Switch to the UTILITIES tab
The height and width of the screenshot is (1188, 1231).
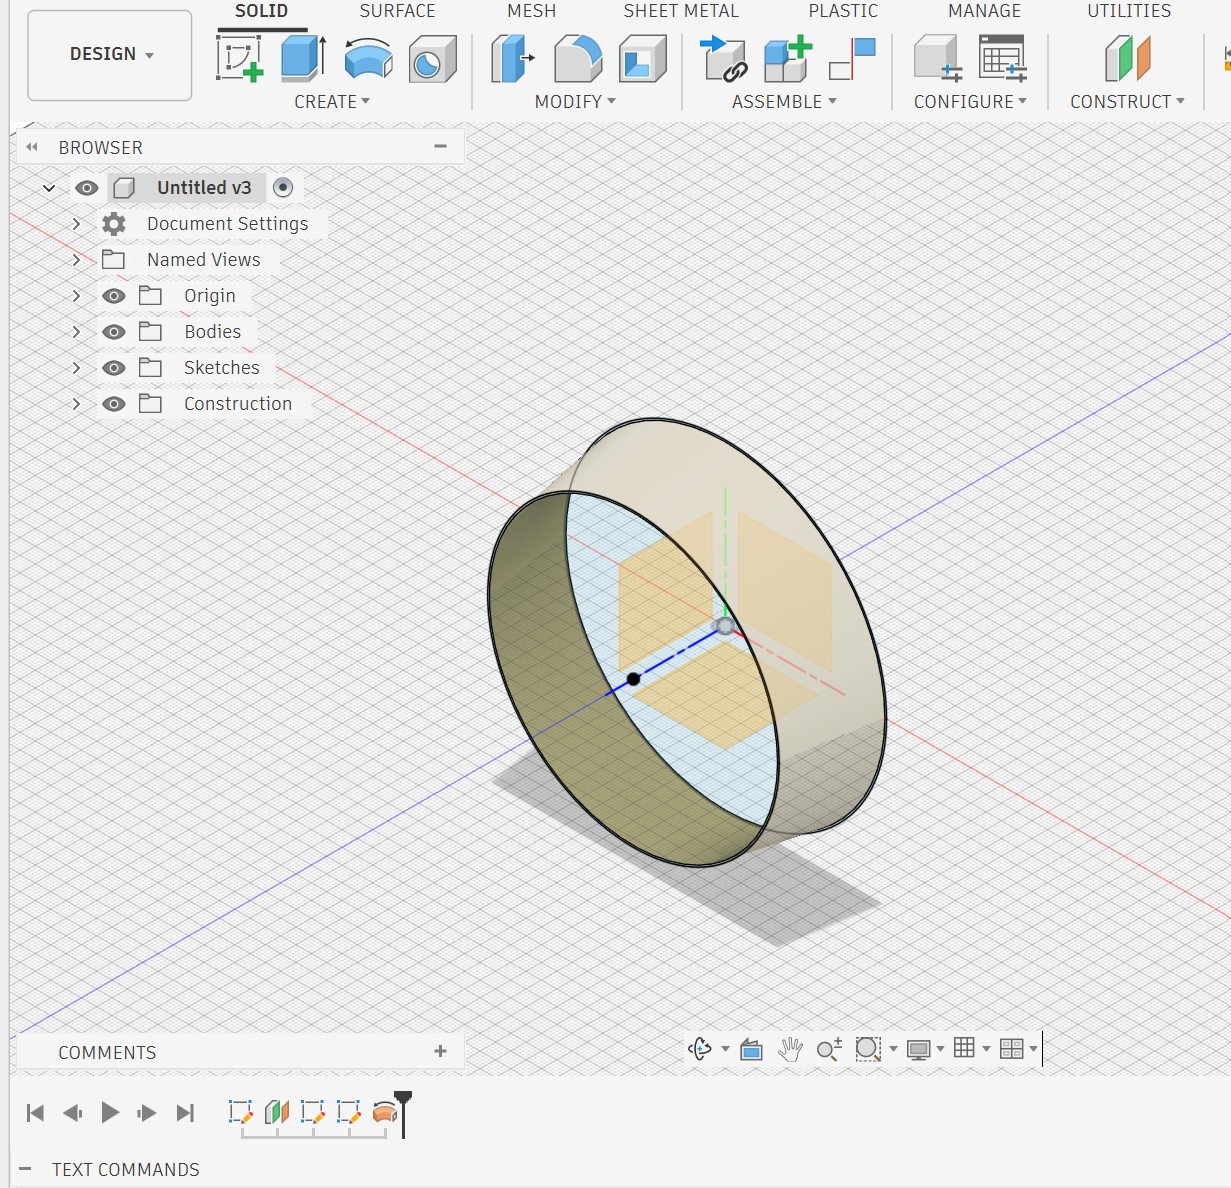coord(1129,11)
